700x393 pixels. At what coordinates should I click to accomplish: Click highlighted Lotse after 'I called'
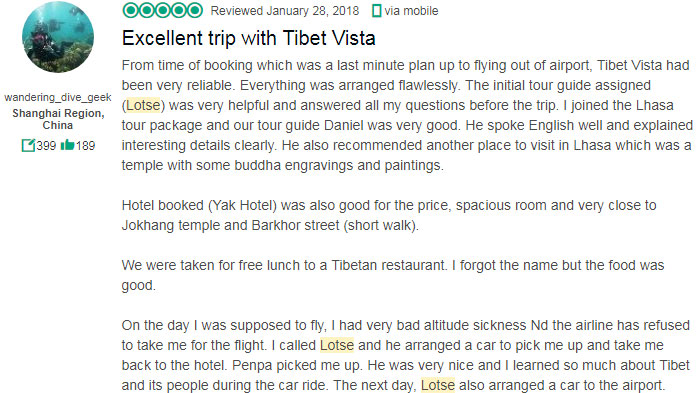[x=337, y=345]
